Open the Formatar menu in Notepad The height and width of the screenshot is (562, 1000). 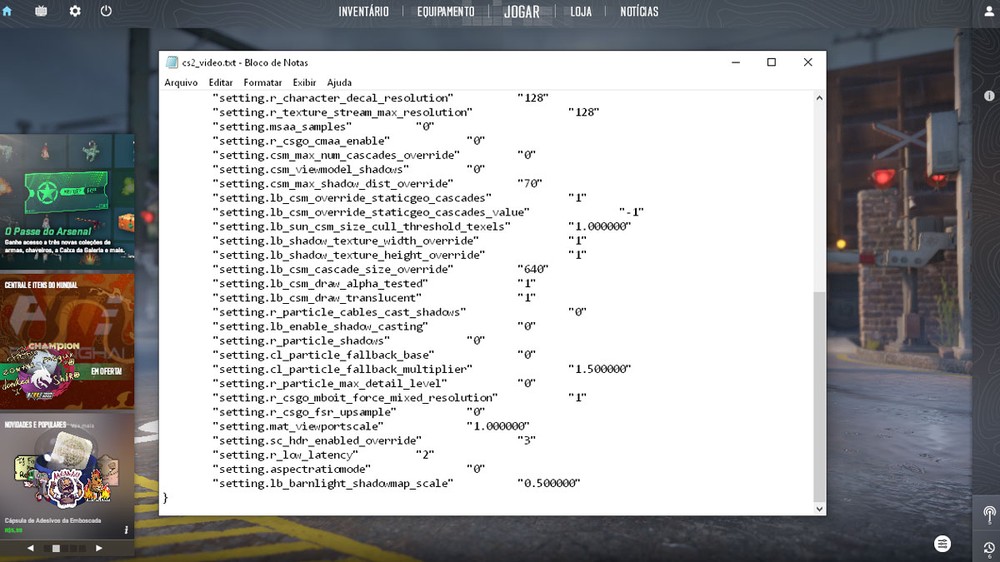(x=262, y=82)
